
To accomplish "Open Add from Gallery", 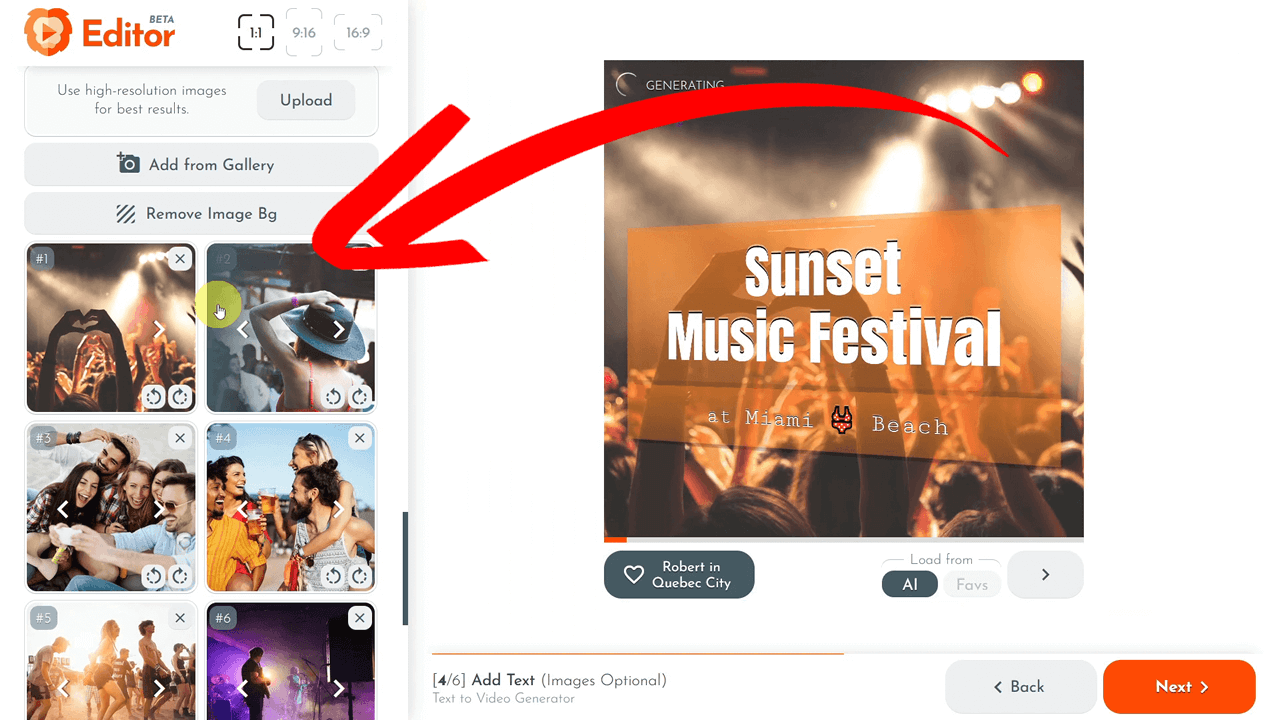I will (x=201, y=165).
